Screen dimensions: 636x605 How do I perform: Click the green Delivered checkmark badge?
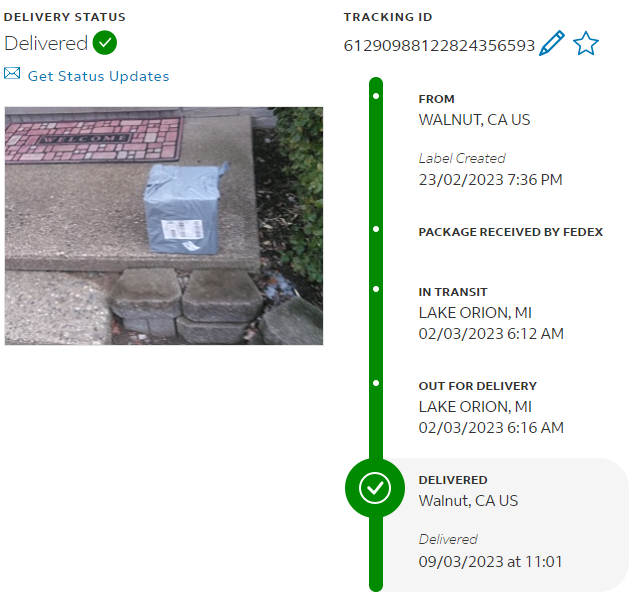[x=105, y=43]
